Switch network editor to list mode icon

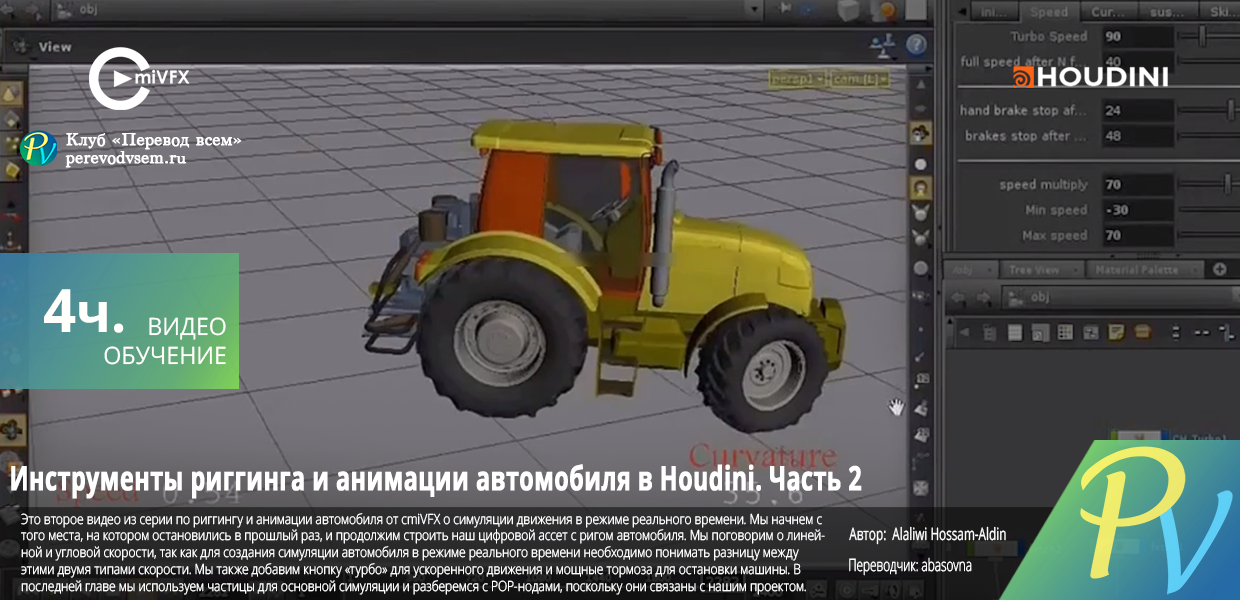point(1015,332)
